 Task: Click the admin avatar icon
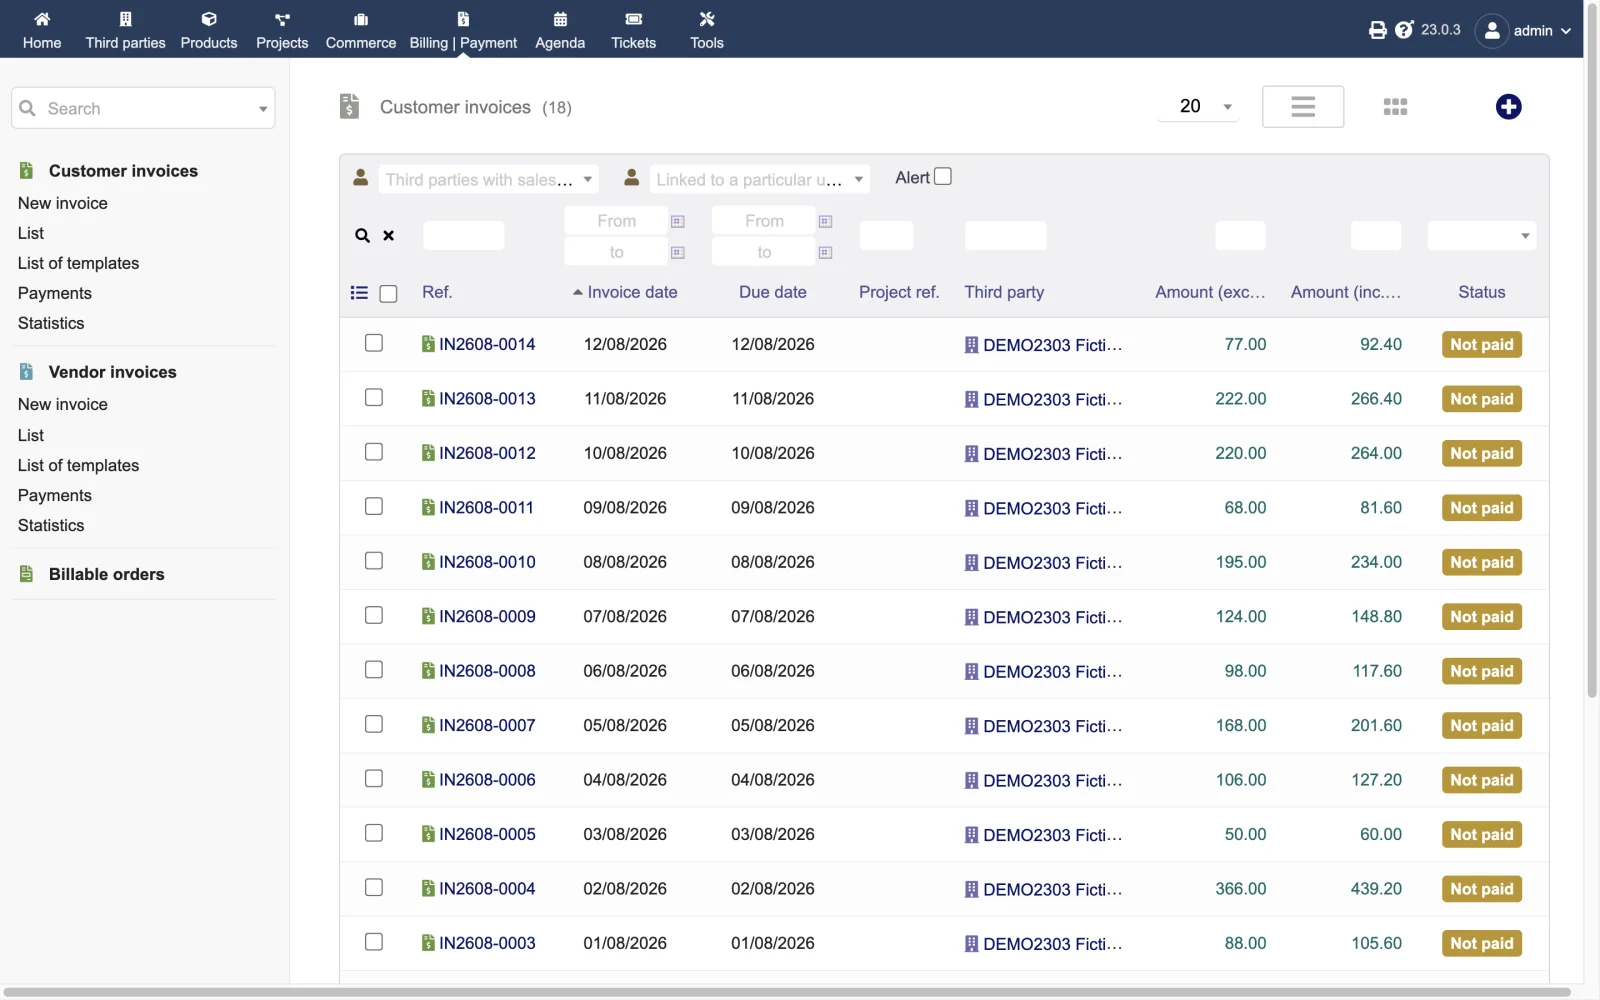(x=1491, y=31)
